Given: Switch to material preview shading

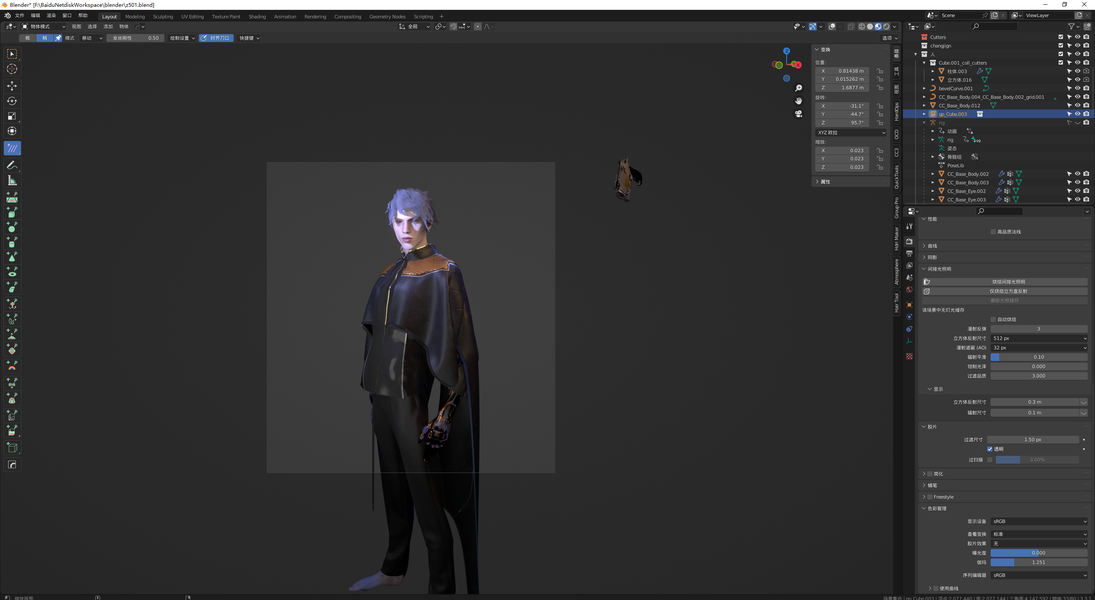Looking at the screenshot, I should tap(878, 27).
